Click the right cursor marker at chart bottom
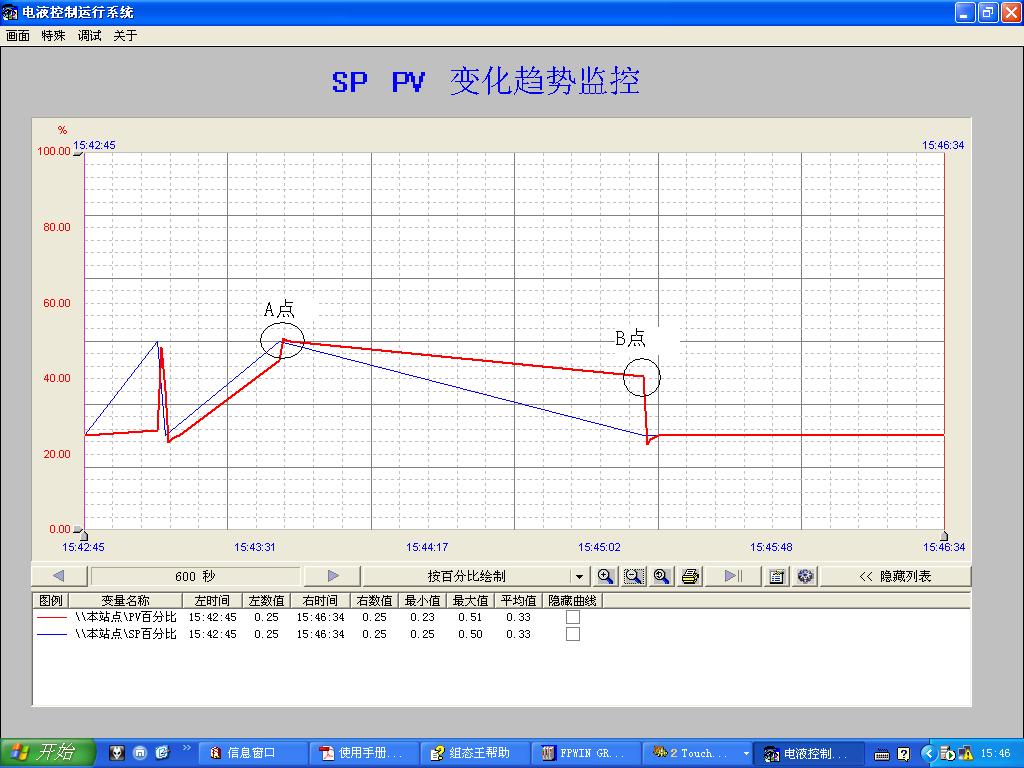Image resolution: width=1024 pixels, height=768 pixels. coord(944,536)
